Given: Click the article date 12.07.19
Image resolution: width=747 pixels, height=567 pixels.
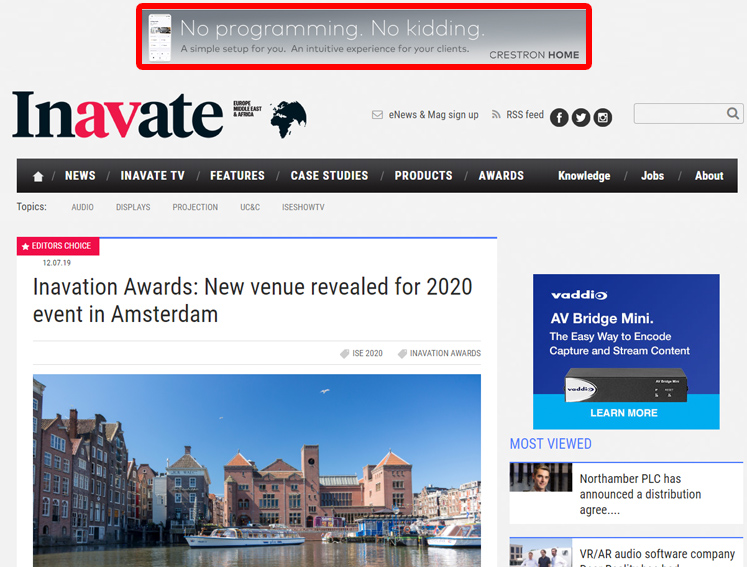Looking at the screenshot, I should 57,263.
